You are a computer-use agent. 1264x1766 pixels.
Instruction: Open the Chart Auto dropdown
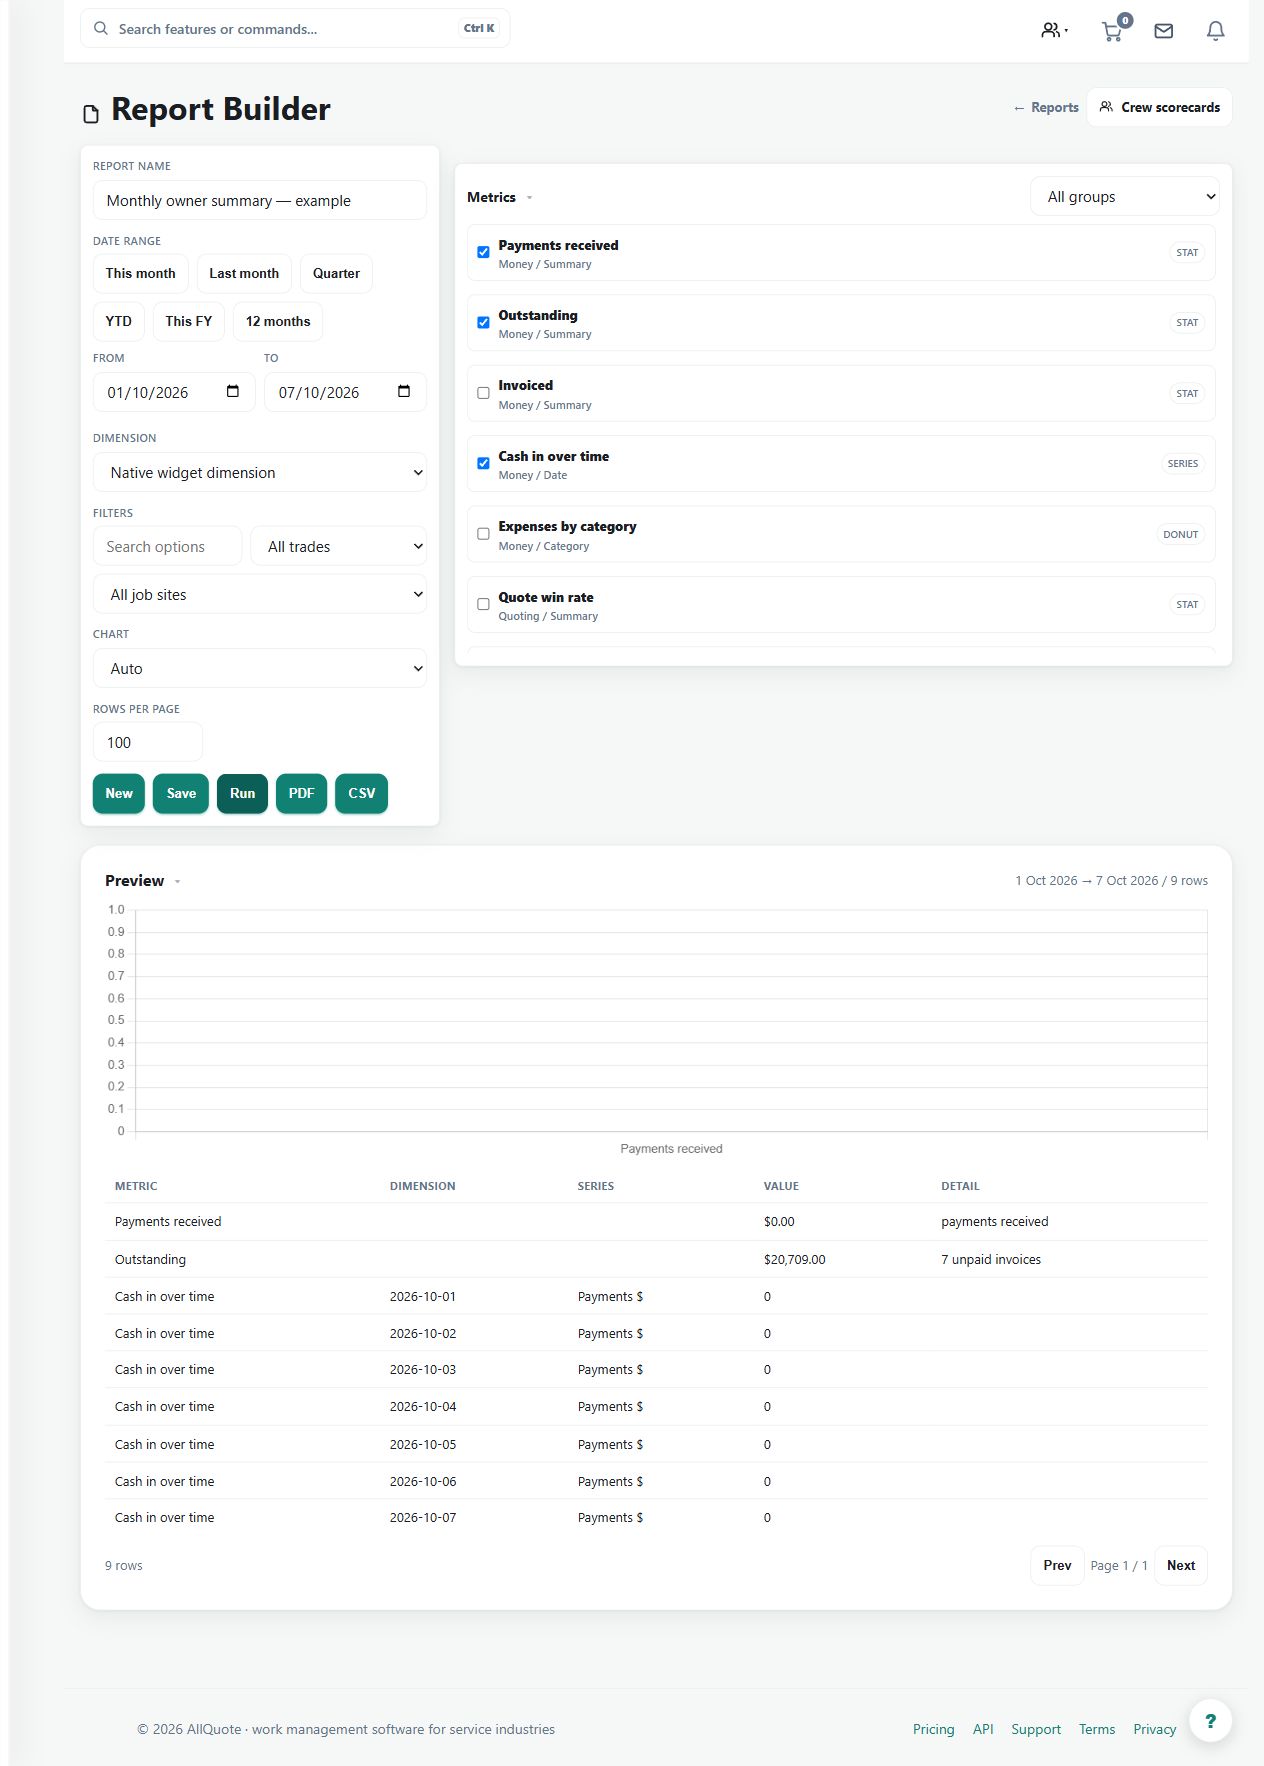click(260, 668)
